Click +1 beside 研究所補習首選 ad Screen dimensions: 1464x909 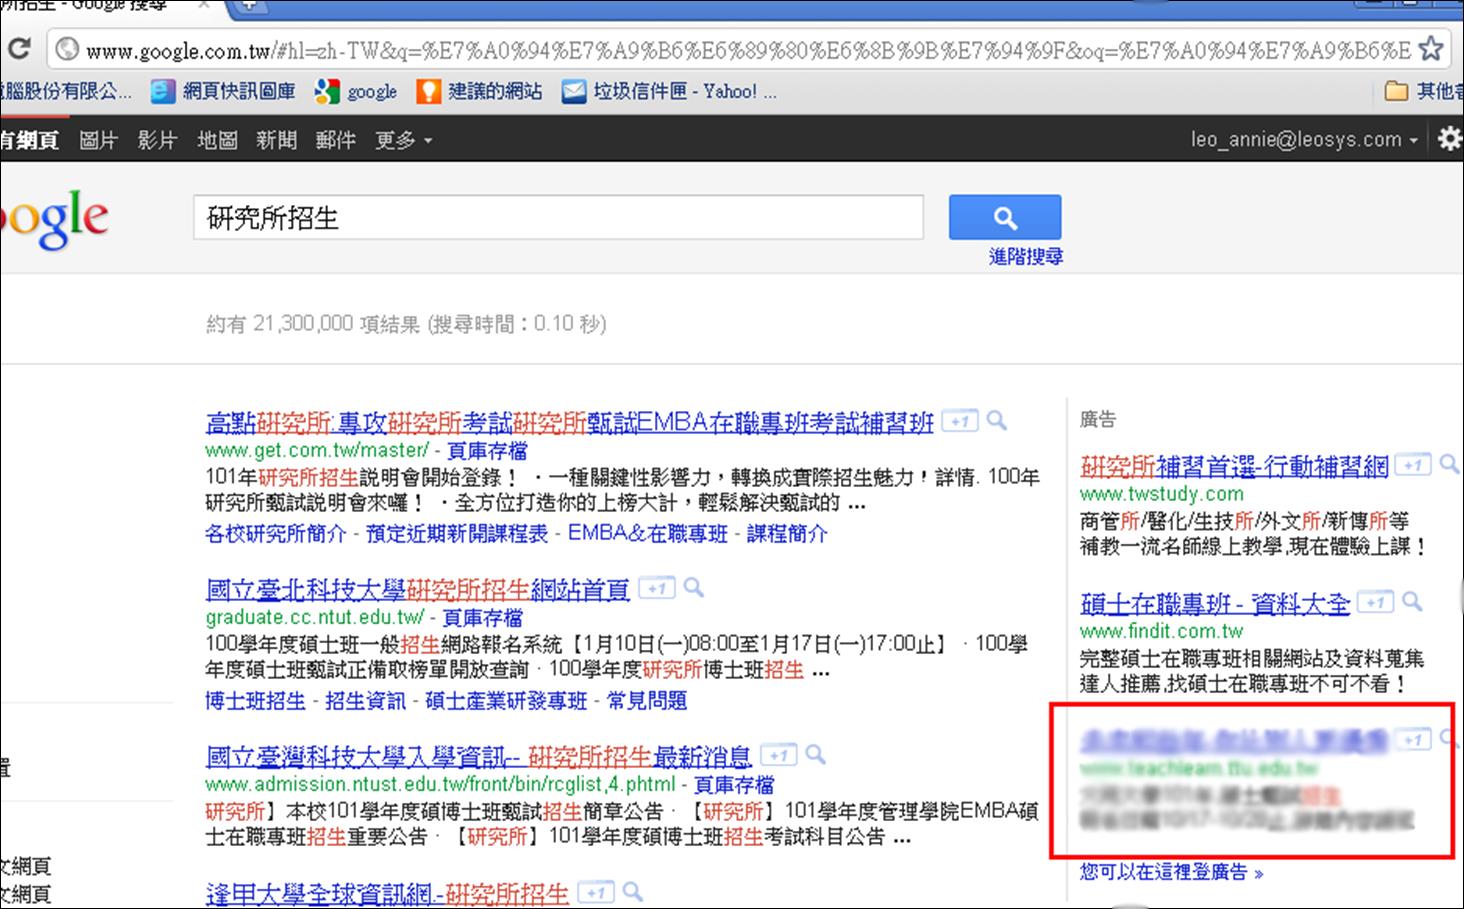pos(1413,465)
